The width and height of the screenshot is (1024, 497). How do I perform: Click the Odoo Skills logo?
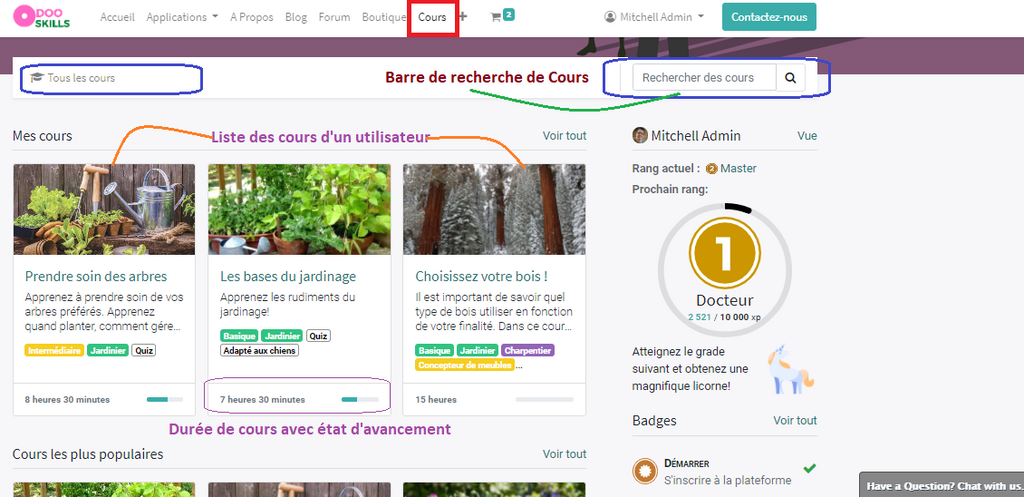[x=42, y=17]
